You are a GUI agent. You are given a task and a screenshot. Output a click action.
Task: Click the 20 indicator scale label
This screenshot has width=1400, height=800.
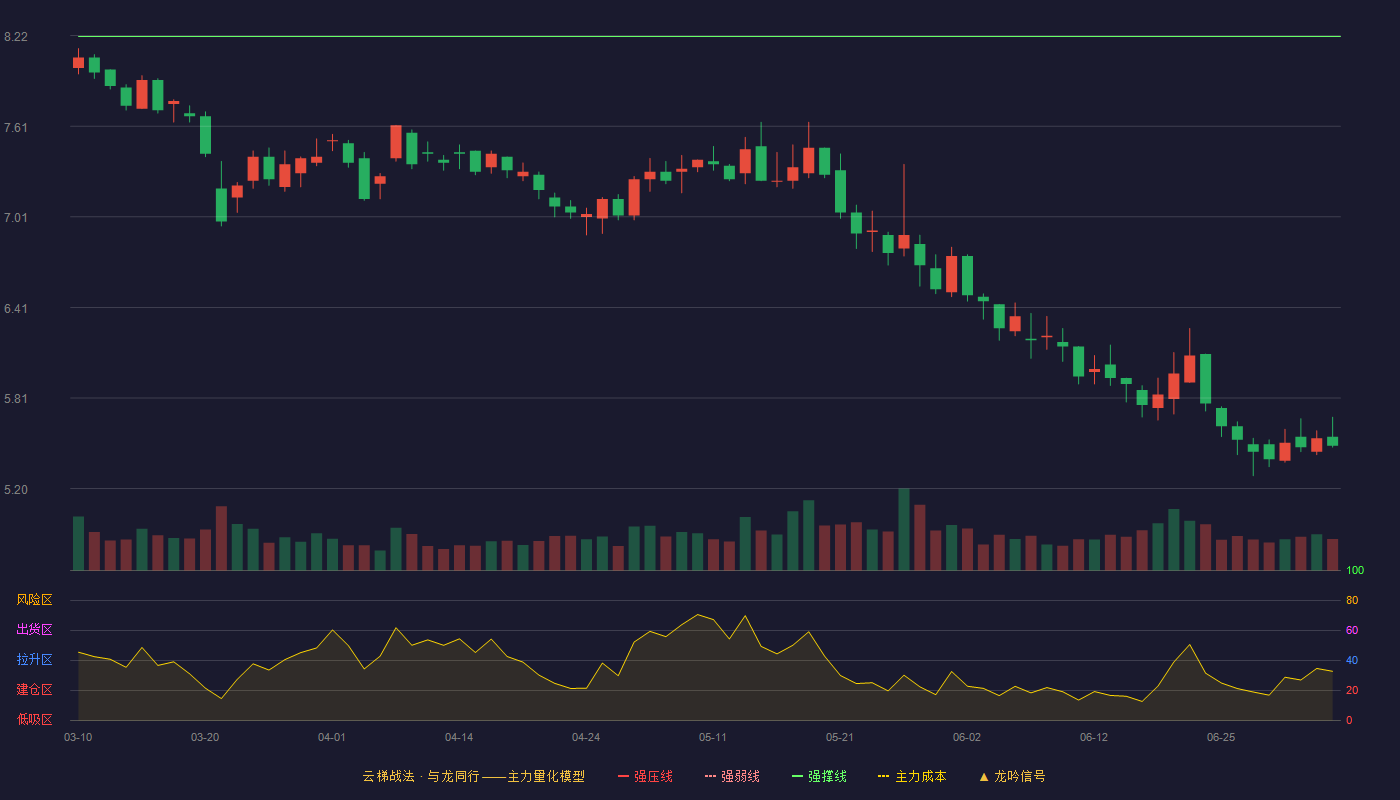pos(1352,690)
